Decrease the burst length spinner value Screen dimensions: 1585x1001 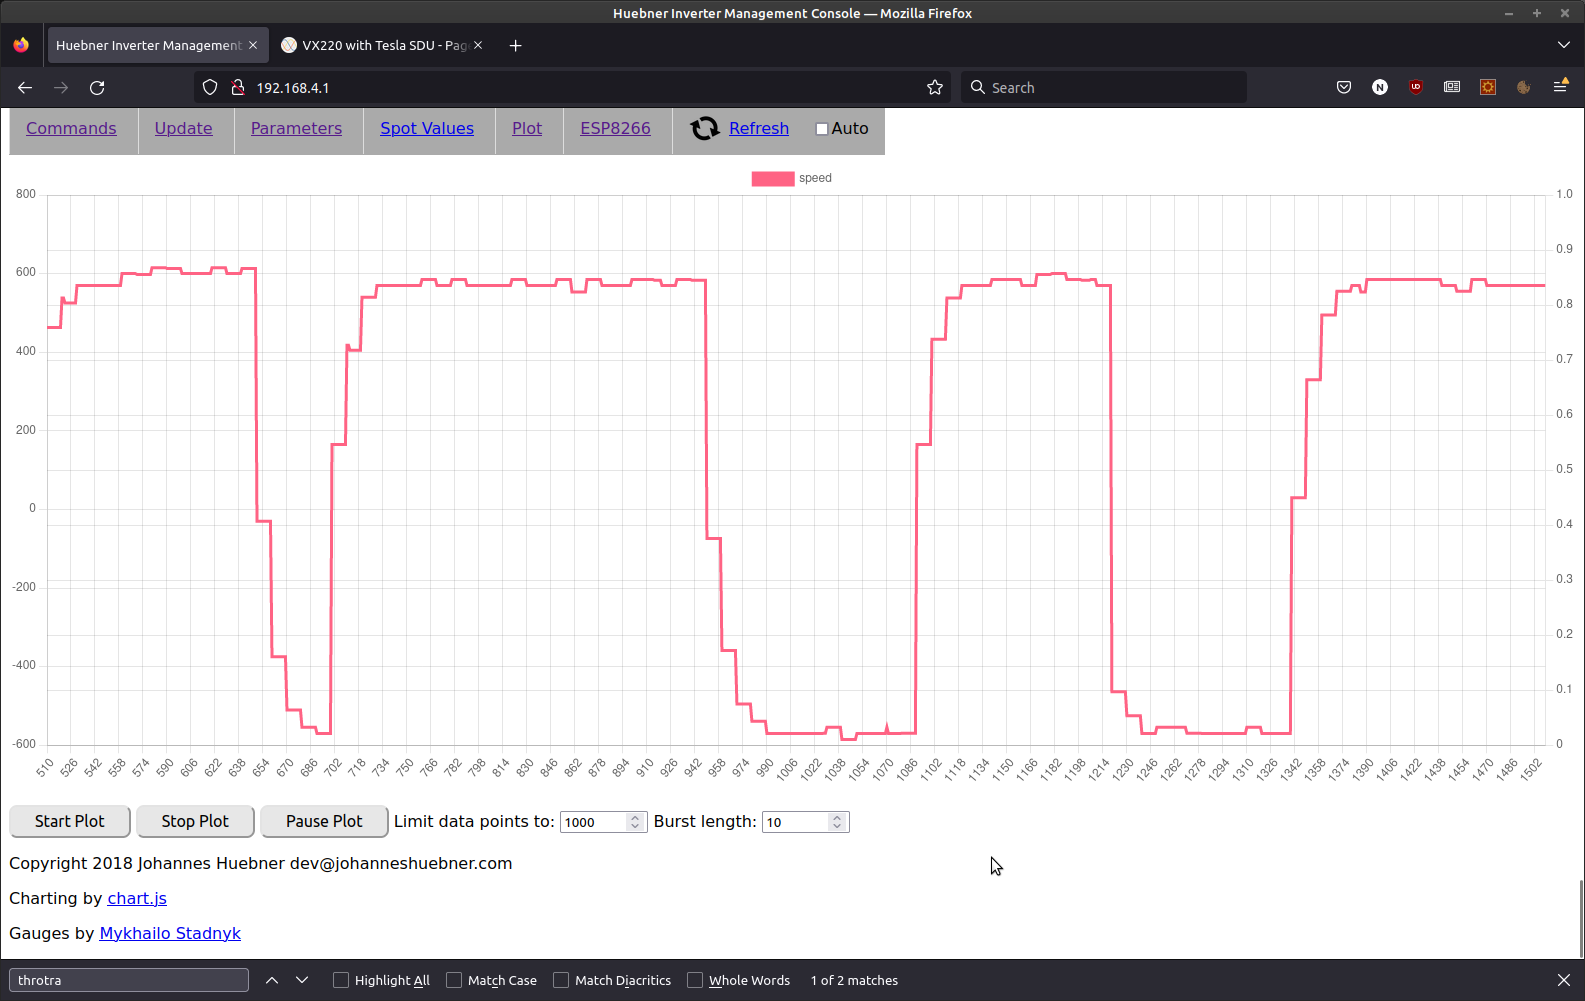[837, 827]
